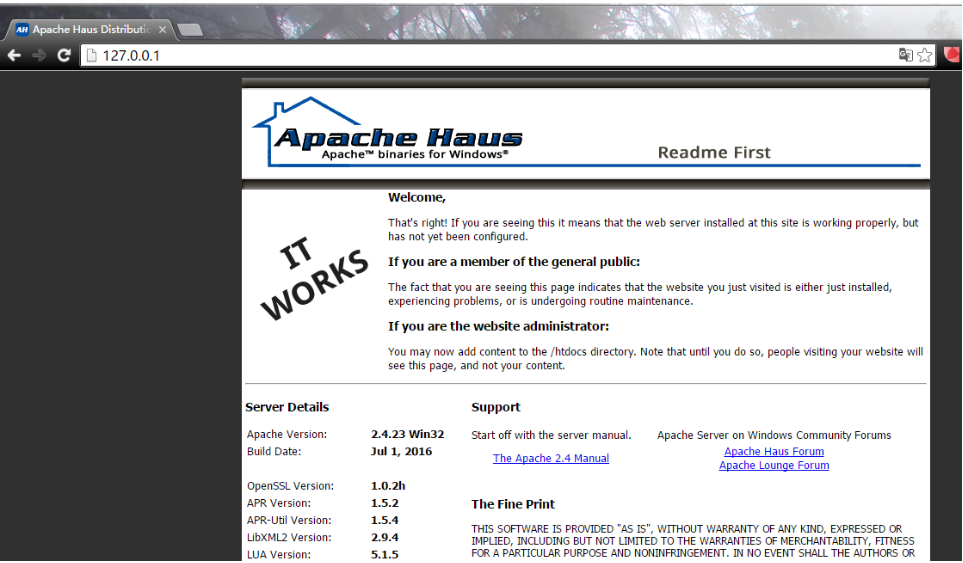Click the IT WORKS graphic
Image resolution: width=963 pixels, height=563 pixels.
[314, 278]
